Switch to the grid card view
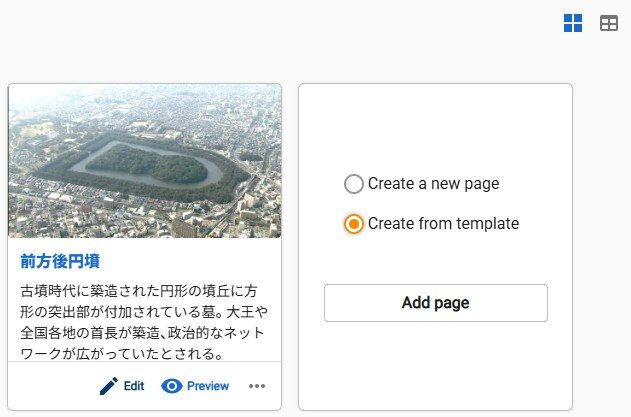Viewport: 631px width, 417px height. pyautogui.click(x=573, y=23)
